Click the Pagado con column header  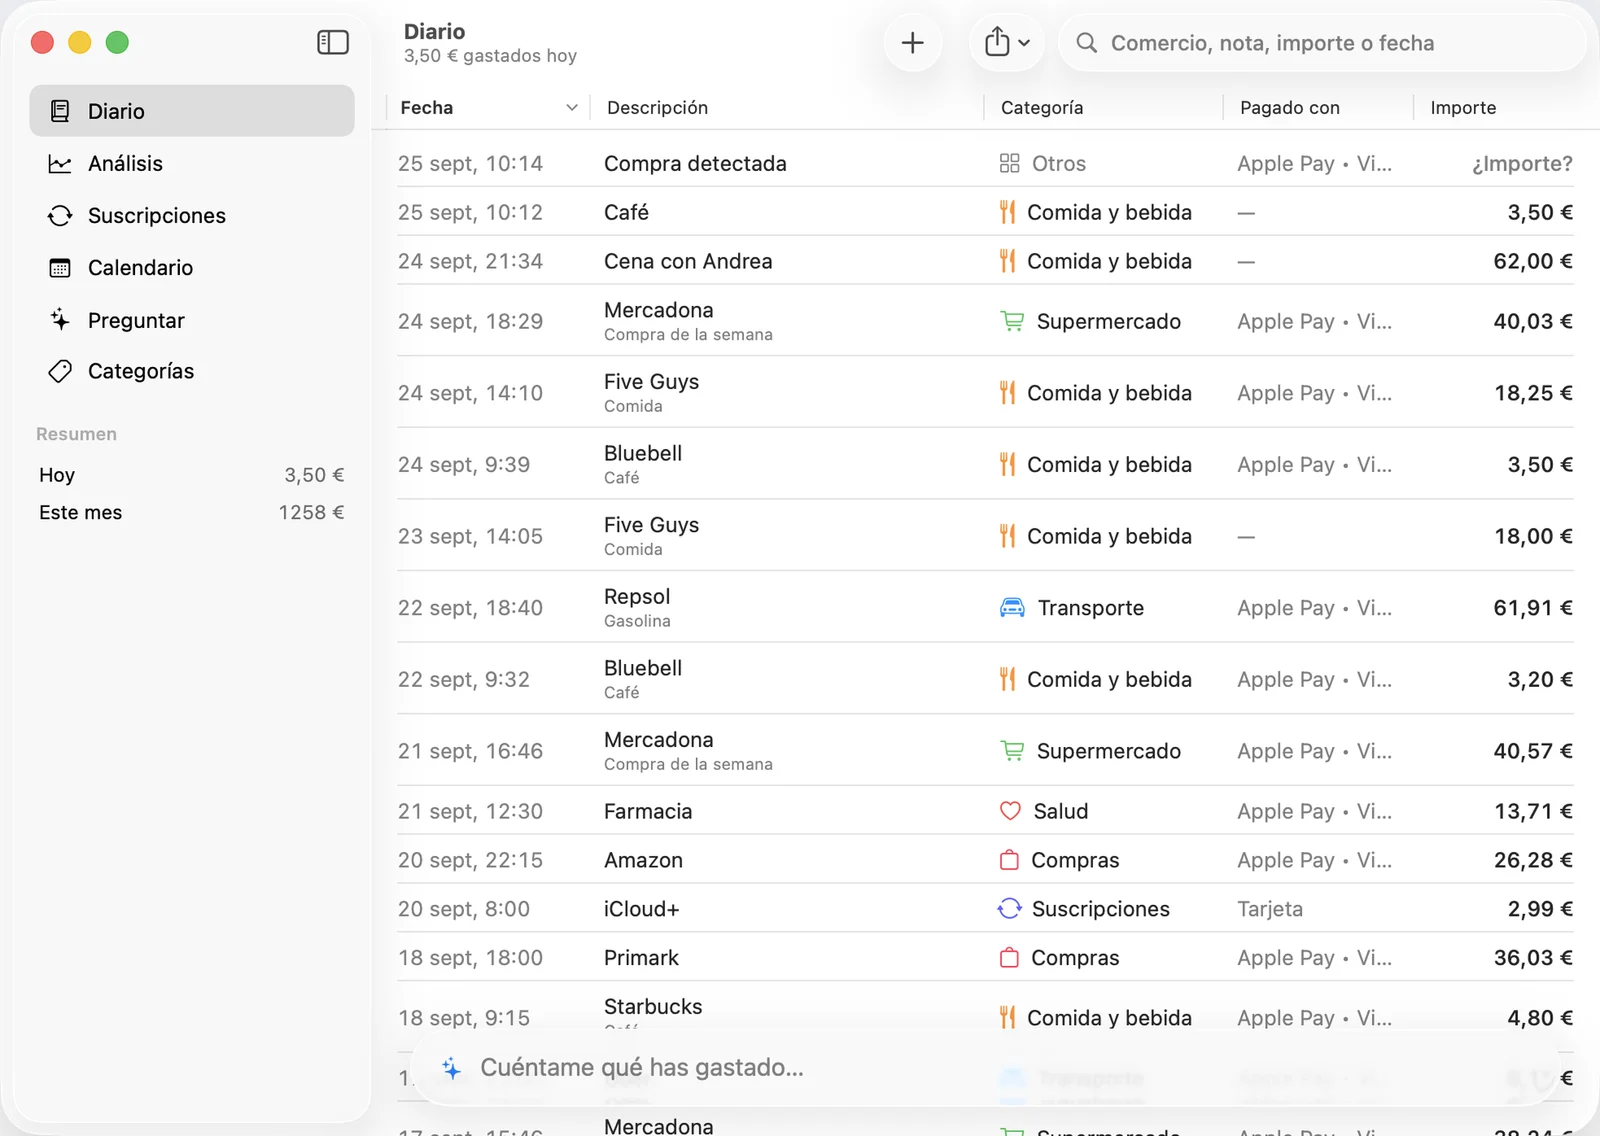tap(1289, 108)
